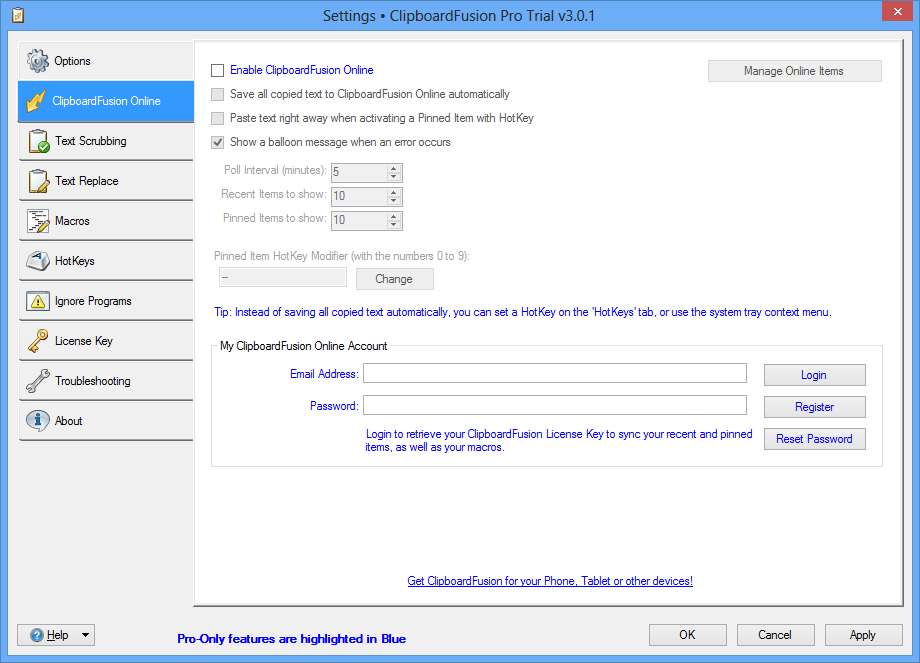
Task: Click the License Key golden key icon
Action: pos(38,341)
